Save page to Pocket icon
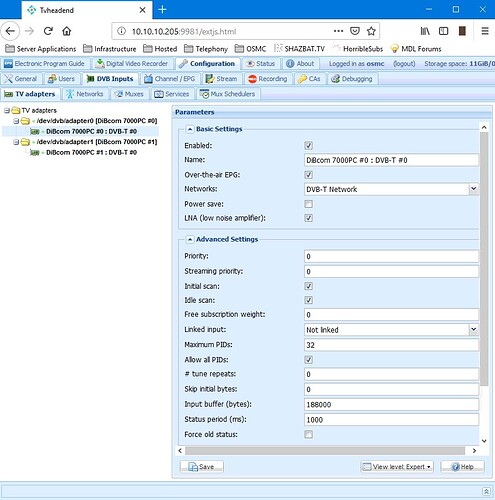 tap(355, 31)
